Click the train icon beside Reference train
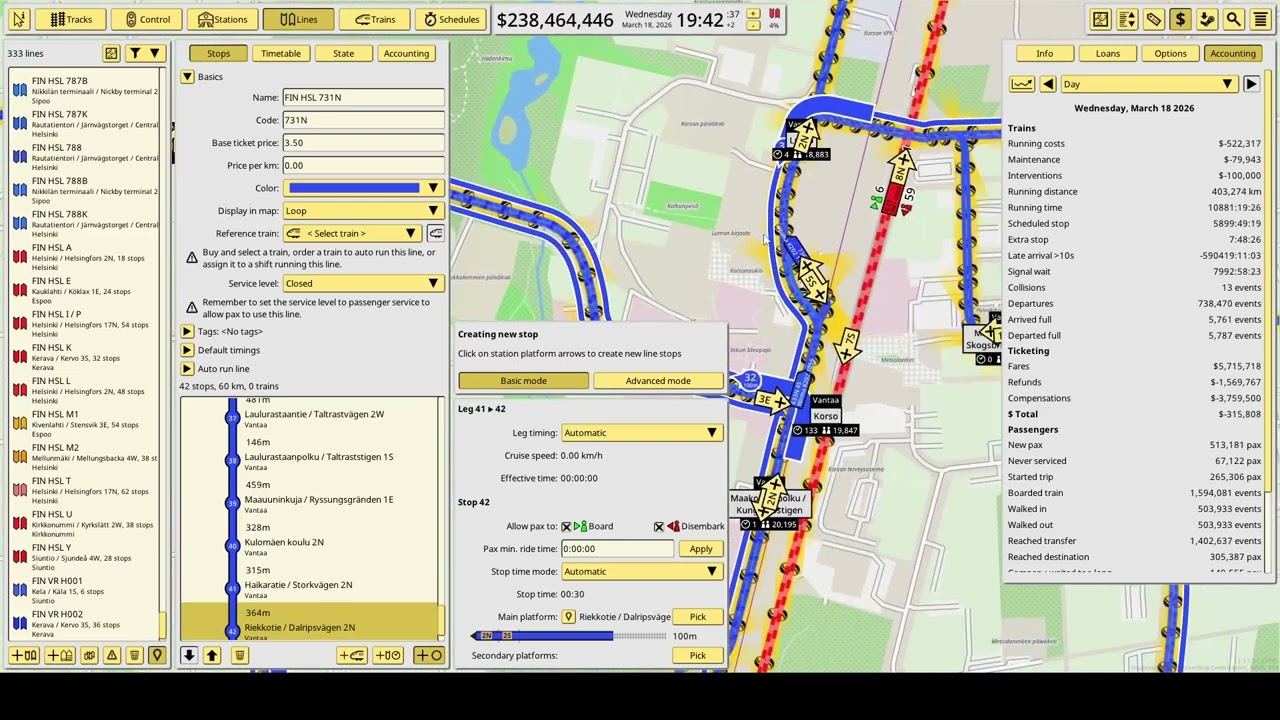 point(436,233)
